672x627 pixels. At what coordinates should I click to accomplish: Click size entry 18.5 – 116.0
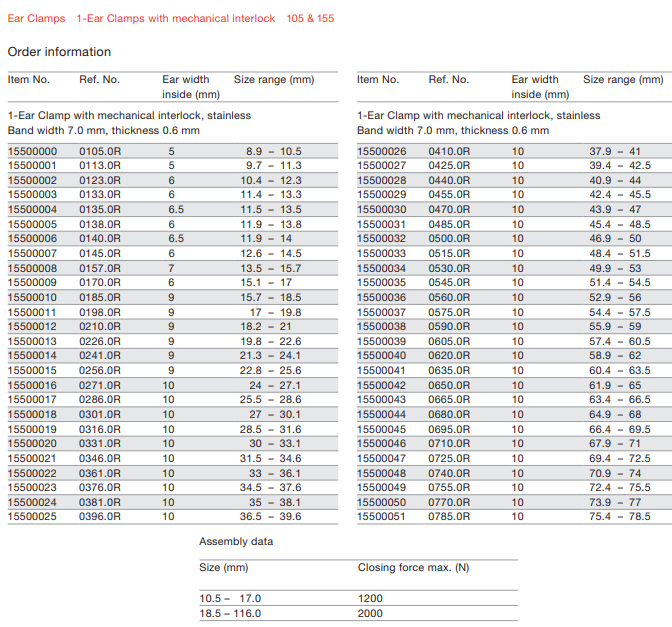tap(230, 613)
